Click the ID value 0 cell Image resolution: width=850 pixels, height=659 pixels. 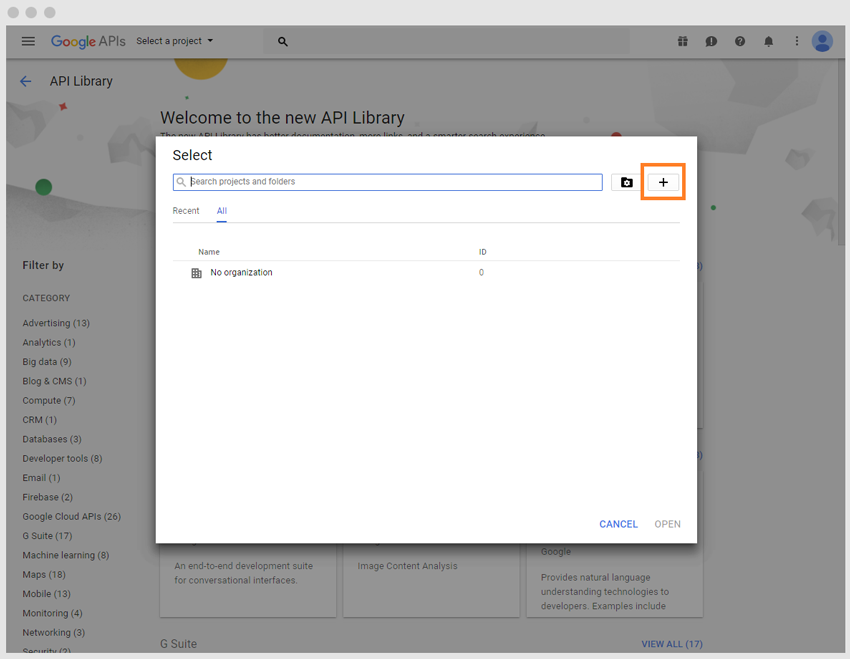point(481,273)
